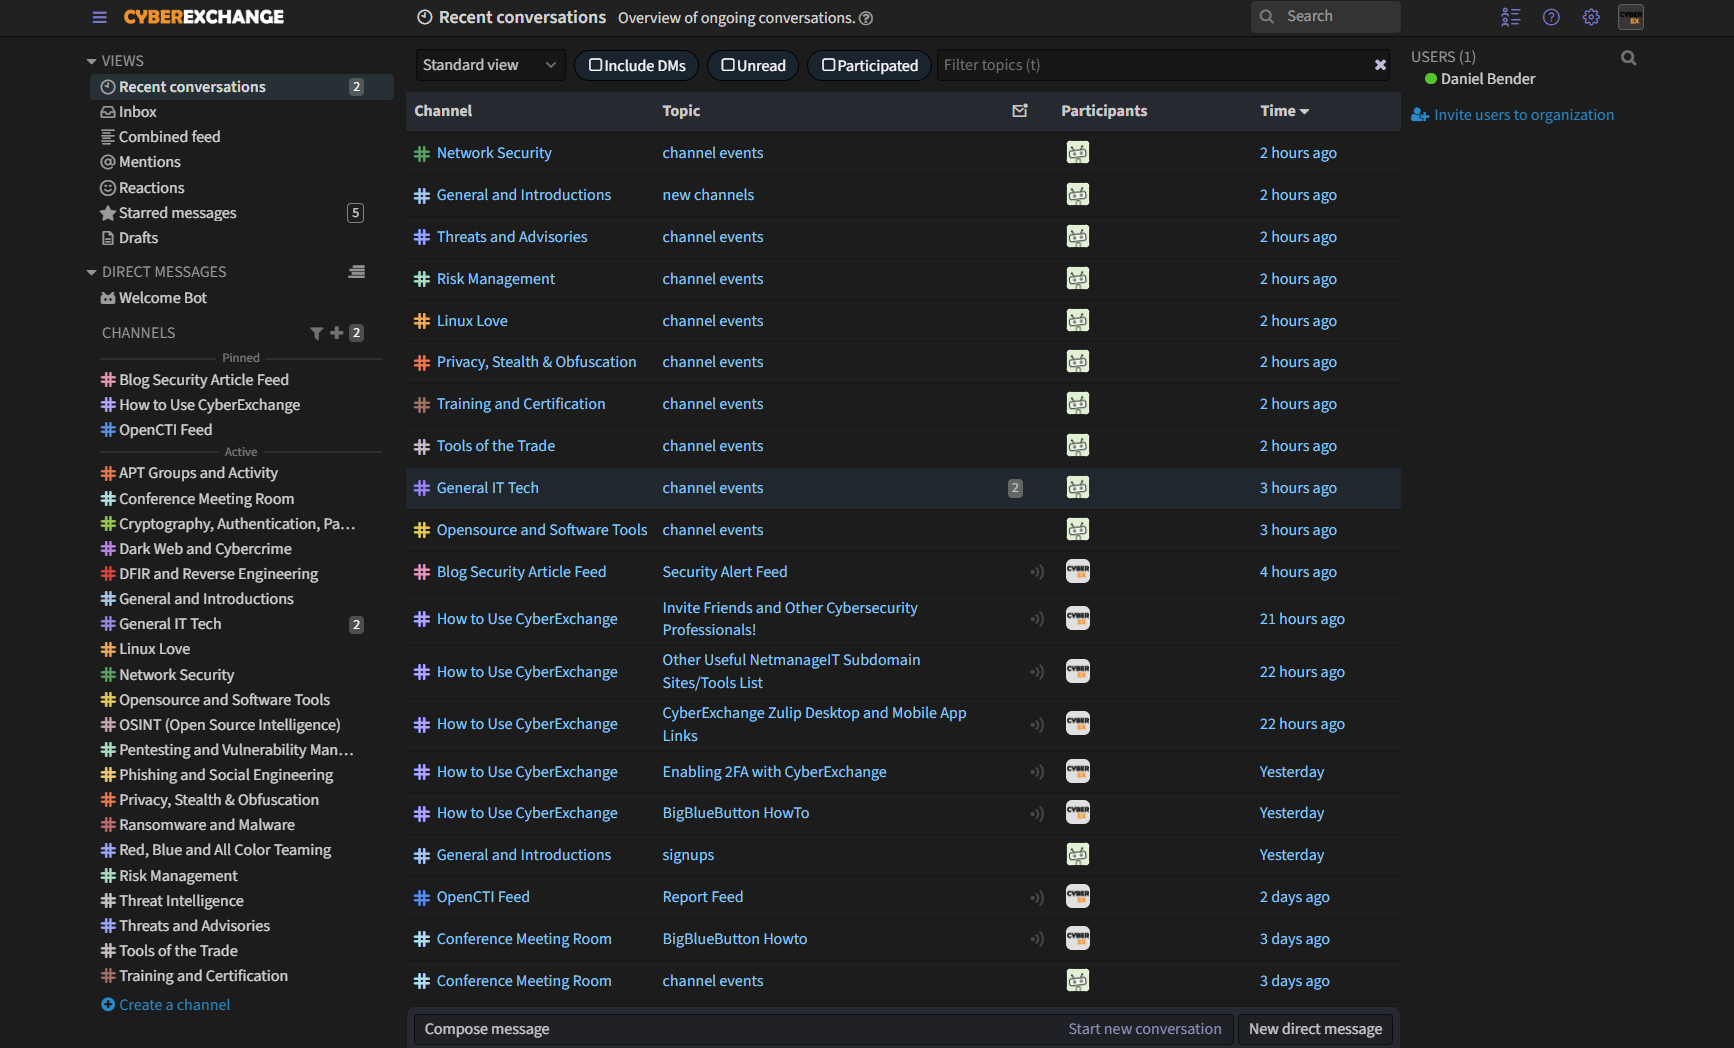Open the settings gear icon

click(x=1591, y=17)
